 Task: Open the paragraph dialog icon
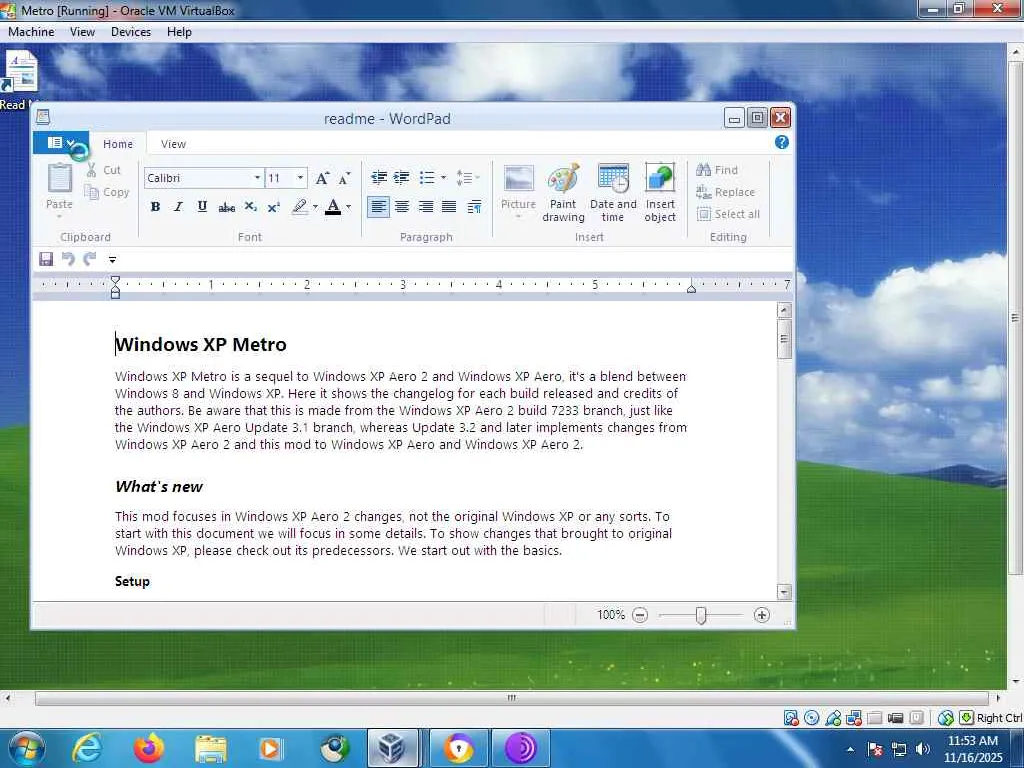475,207
